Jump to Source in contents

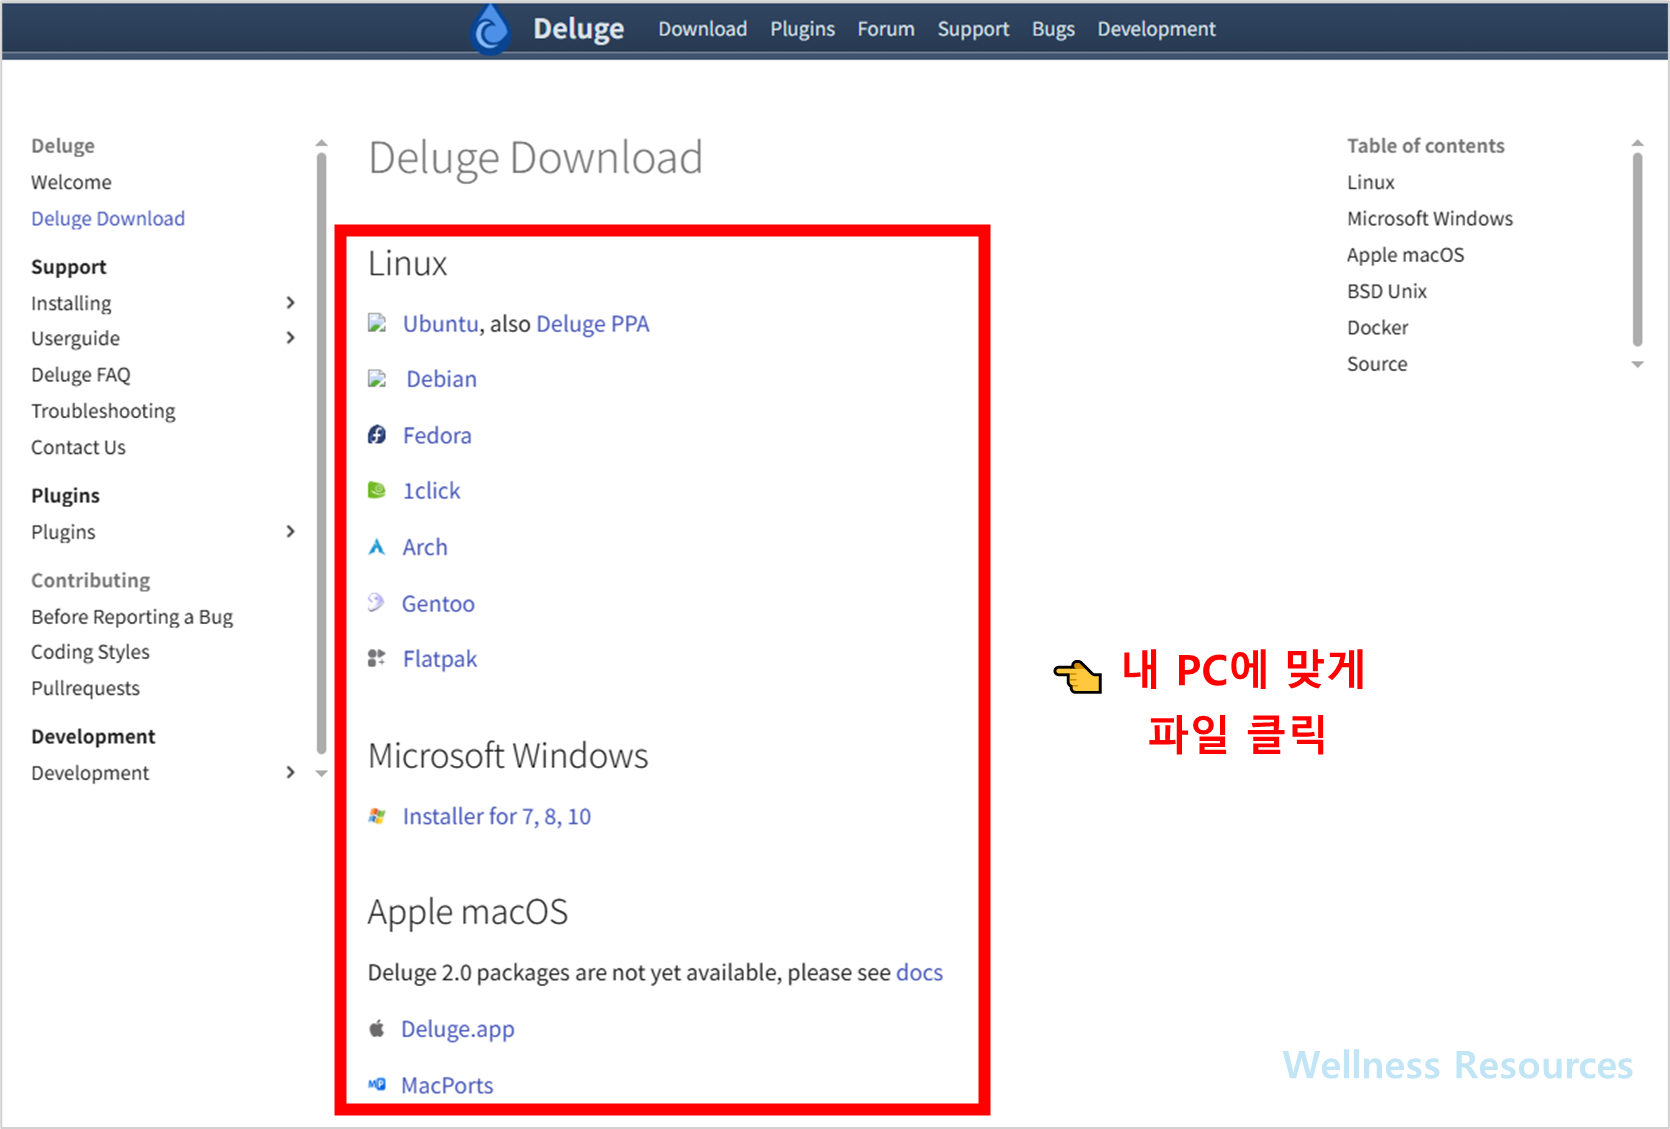[1377, 364]
